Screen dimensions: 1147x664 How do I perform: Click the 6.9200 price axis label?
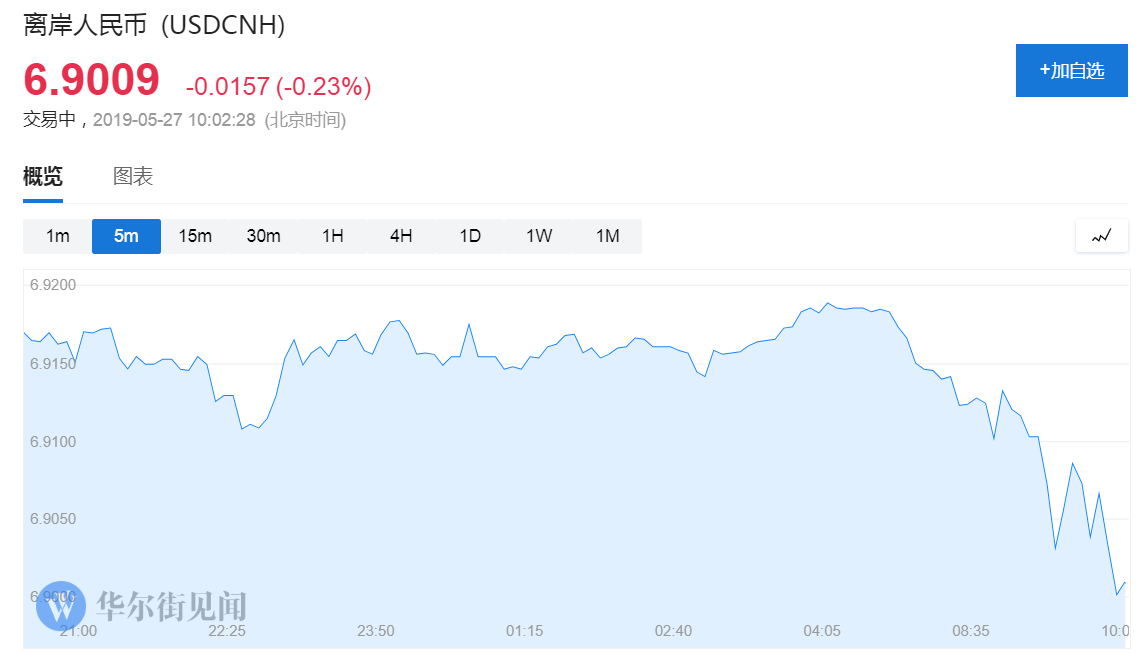(53, 285)
